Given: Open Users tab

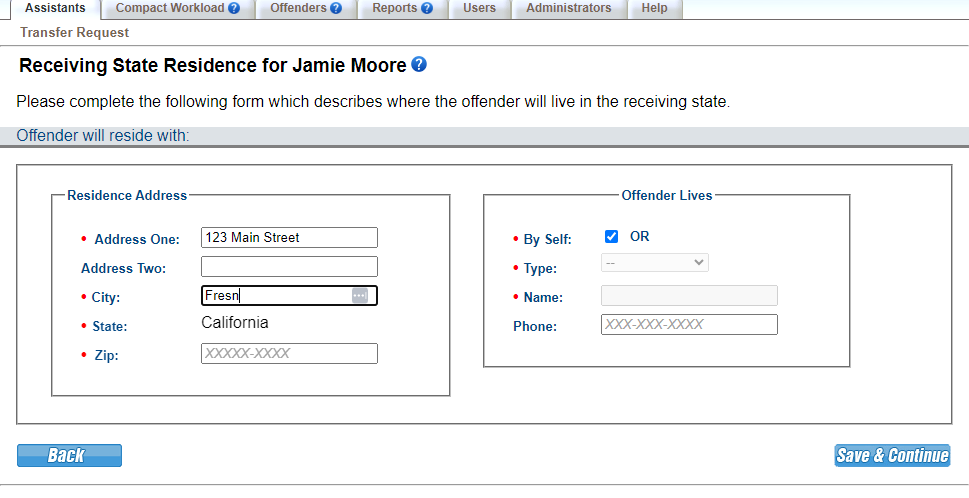Looking at the screenshot, I should 480,9.
